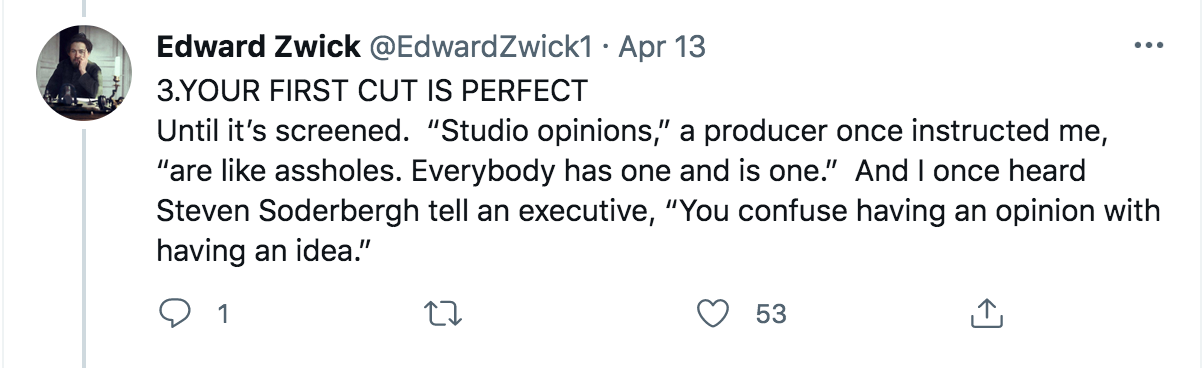Image resolution: width=1202 pixels, height=368 pixels.
Task: Click Edward Zwick's profile avatar
Action: [x=84, y=72]
